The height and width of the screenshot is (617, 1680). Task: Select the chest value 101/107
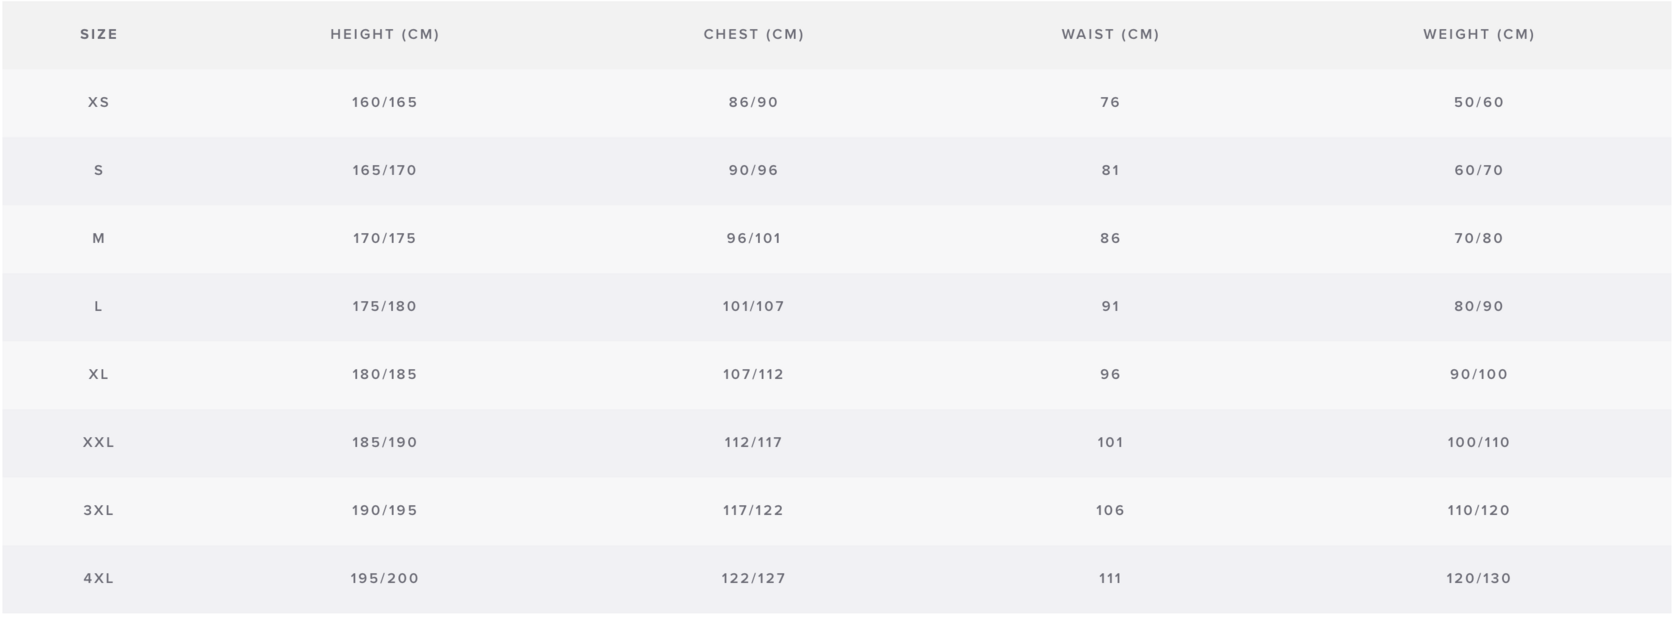click(x=754, y=306)
